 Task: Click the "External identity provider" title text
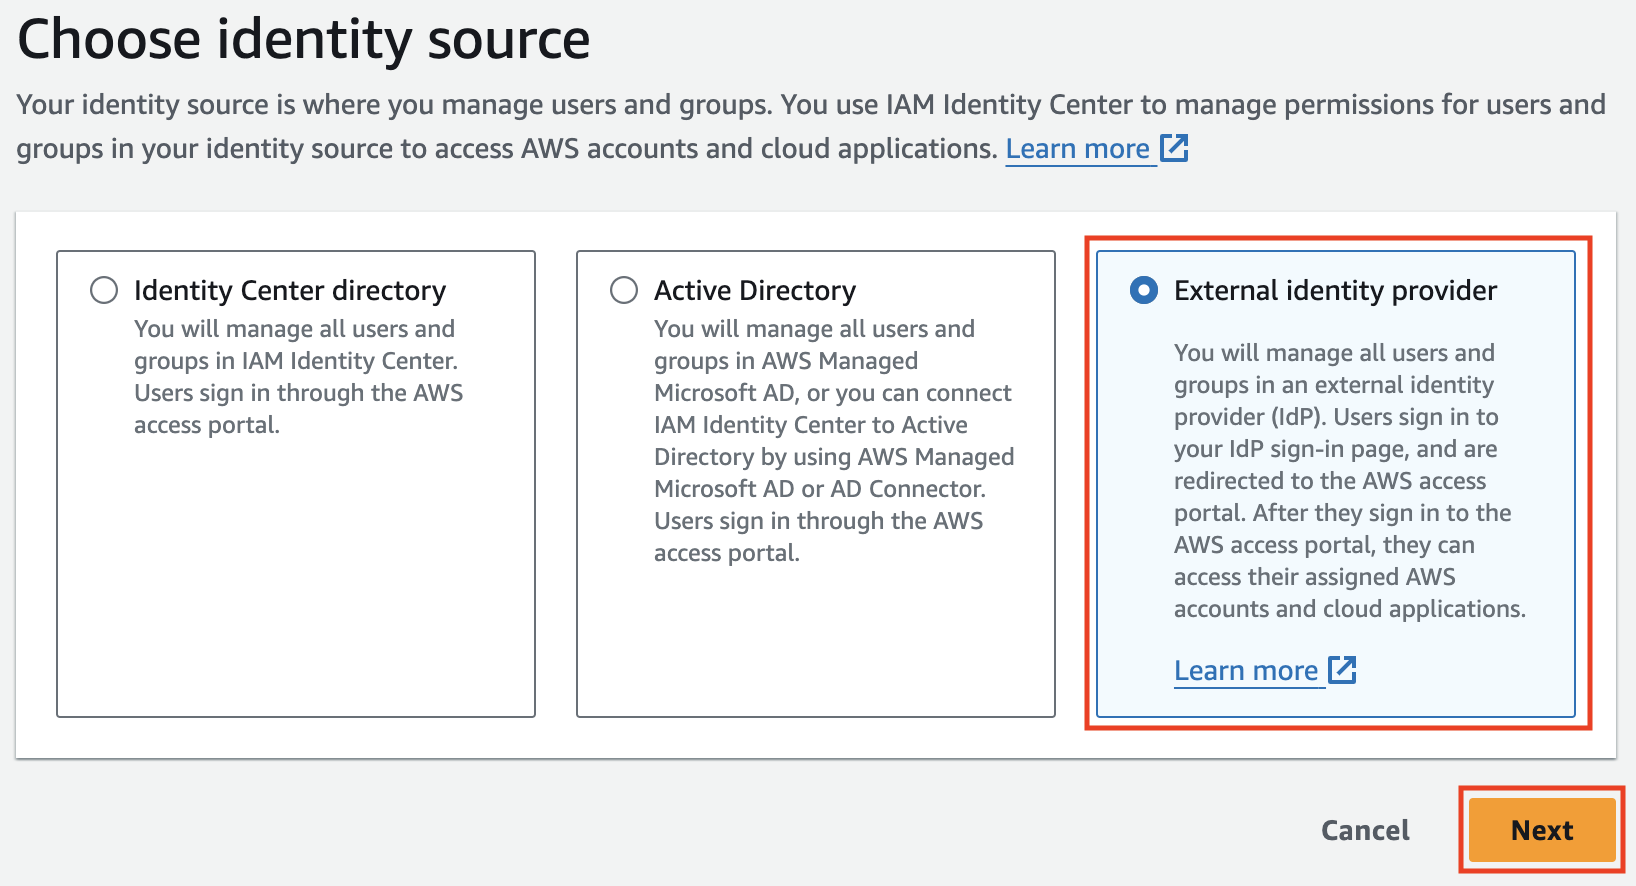click(1335, 290)
